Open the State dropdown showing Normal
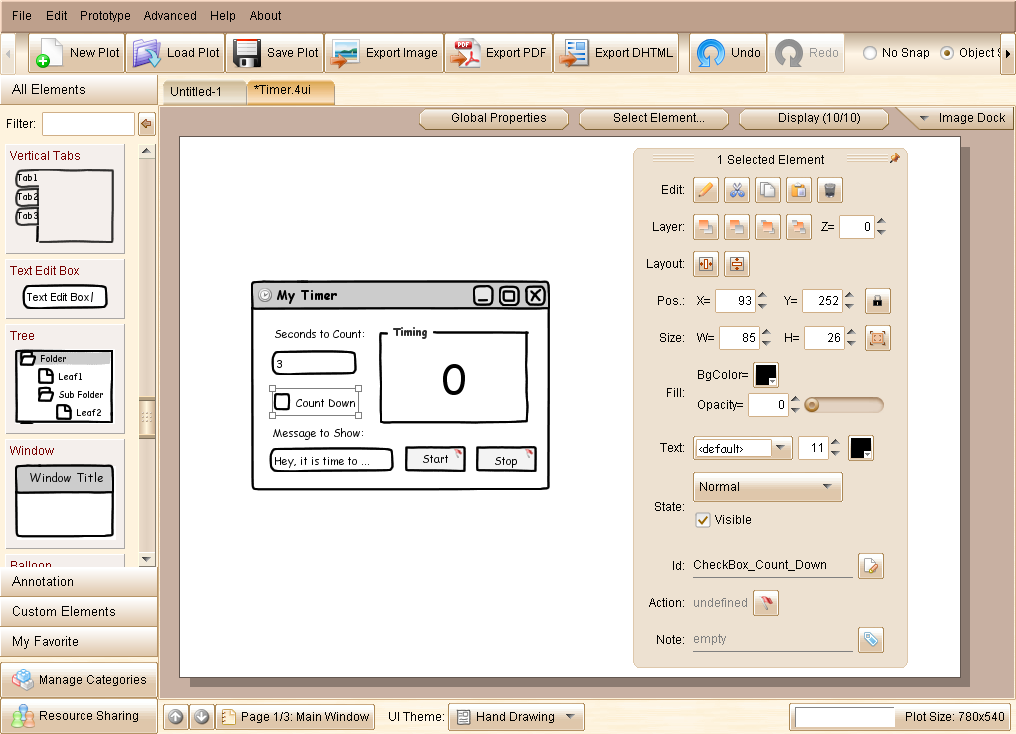The height and width of the screenshot is (734, 1016). coord(767,487)
